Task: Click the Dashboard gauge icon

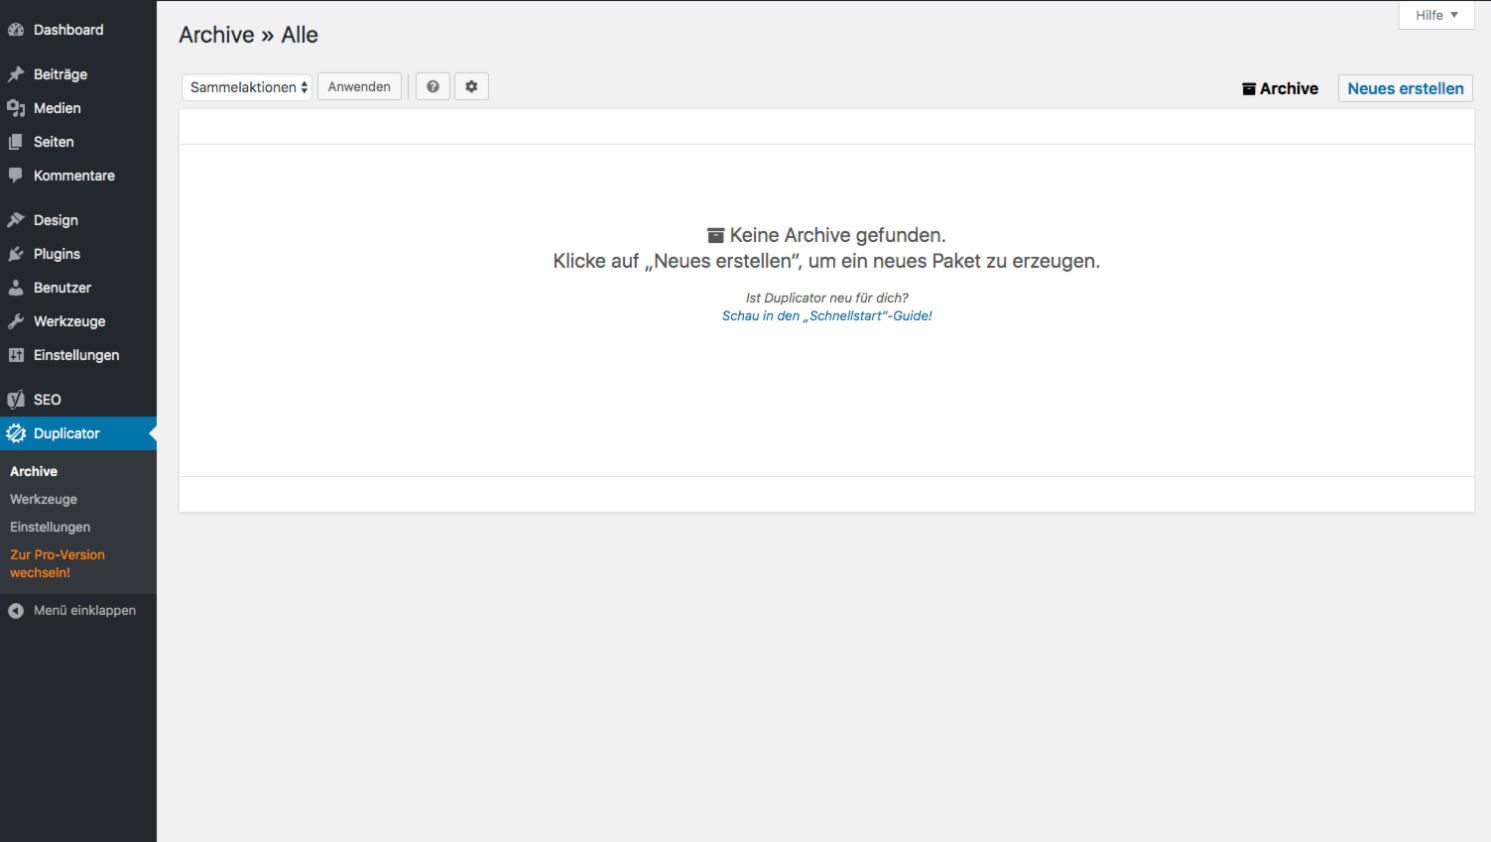Action: (16, 30)
